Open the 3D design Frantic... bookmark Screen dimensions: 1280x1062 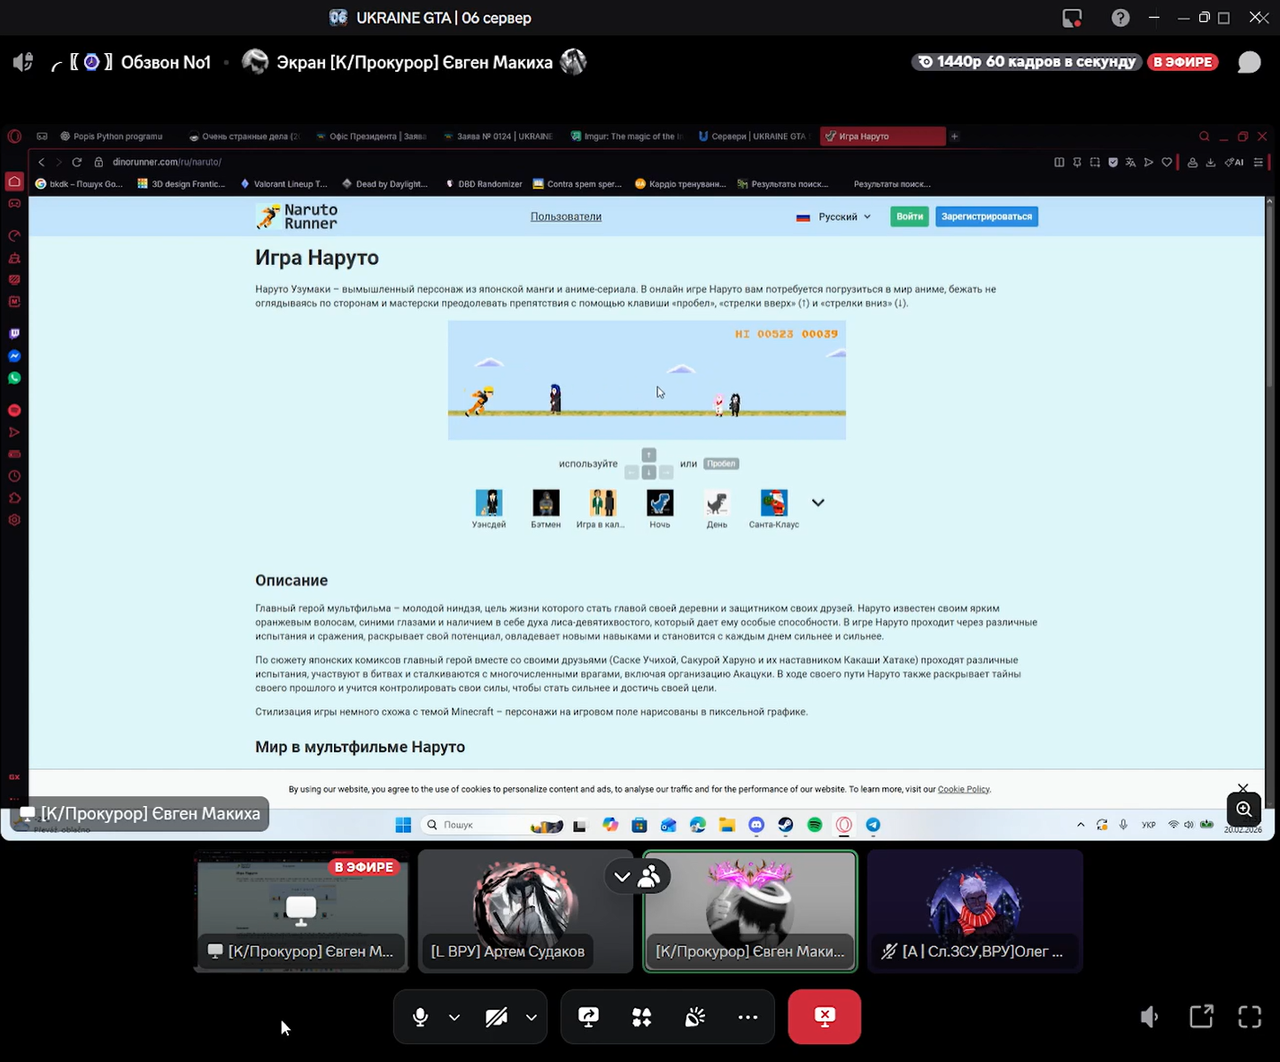coord(181,184)
